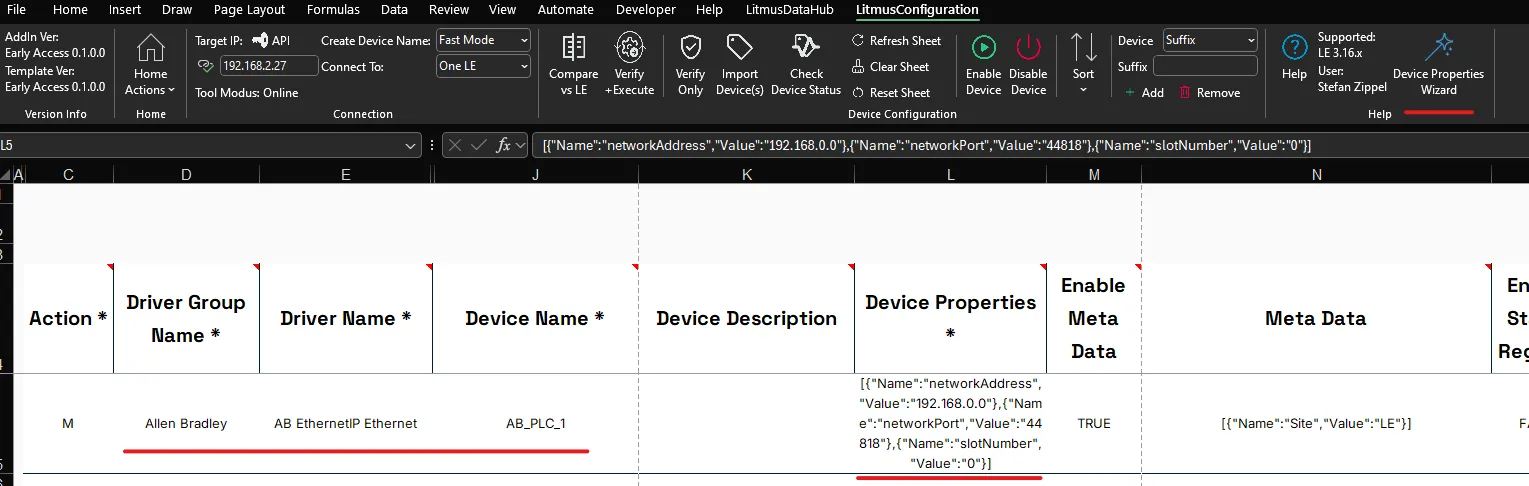Click Reset Sheet
The width and height of the screenshot is (1529, 486).
click(x=890, y=93)
